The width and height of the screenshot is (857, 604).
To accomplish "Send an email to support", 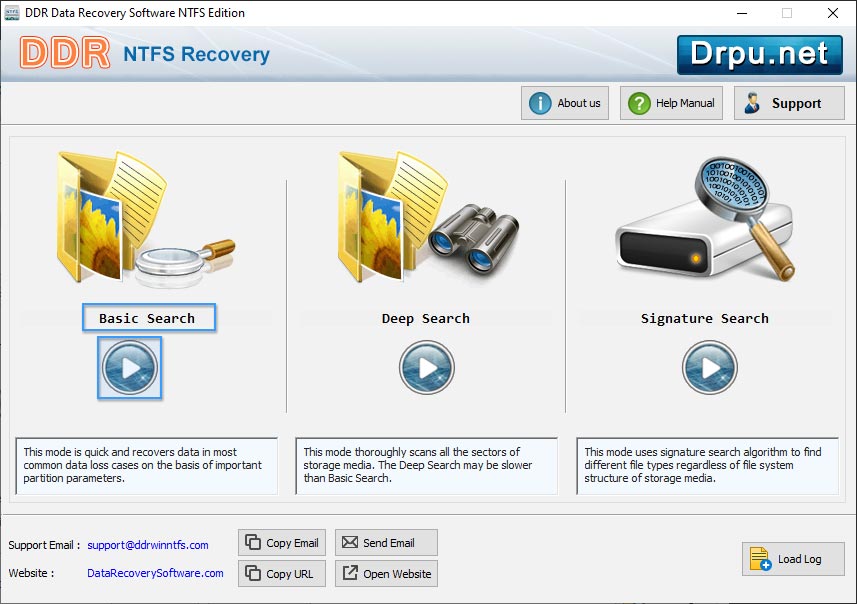I will click(386, 543).
